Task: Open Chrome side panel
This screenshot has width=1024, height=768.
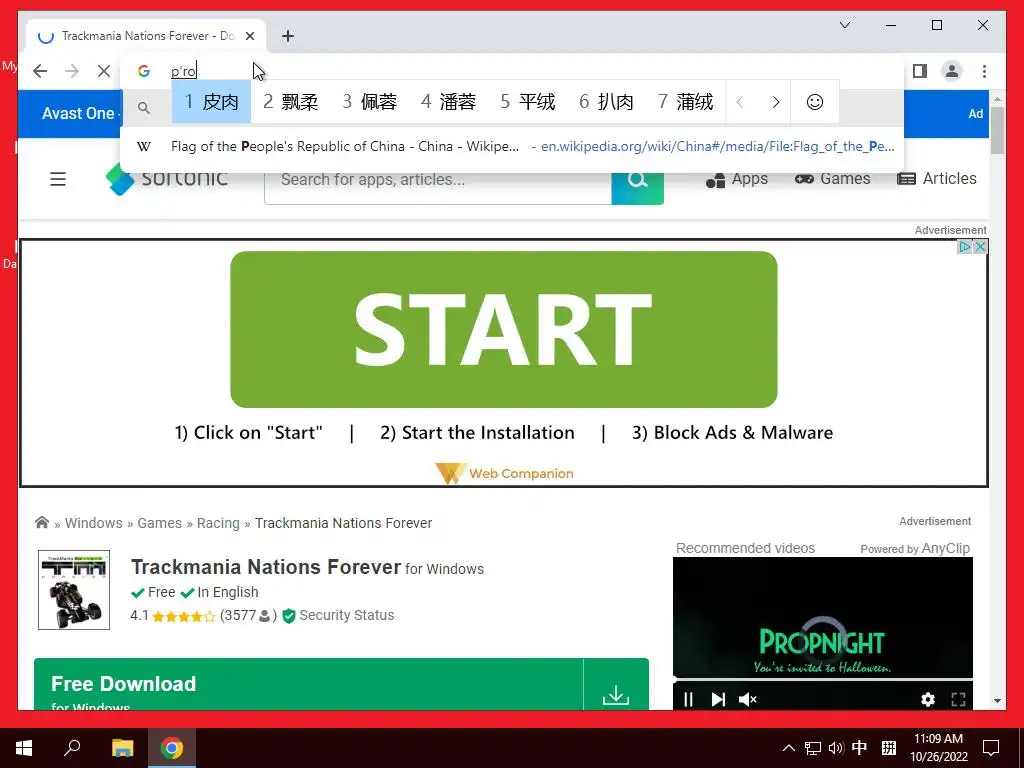Action: [920, 71]
